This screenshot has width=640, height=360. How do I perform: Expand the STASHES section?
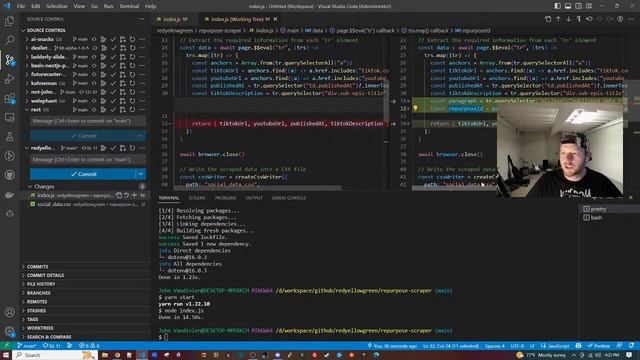click(36, 311)
